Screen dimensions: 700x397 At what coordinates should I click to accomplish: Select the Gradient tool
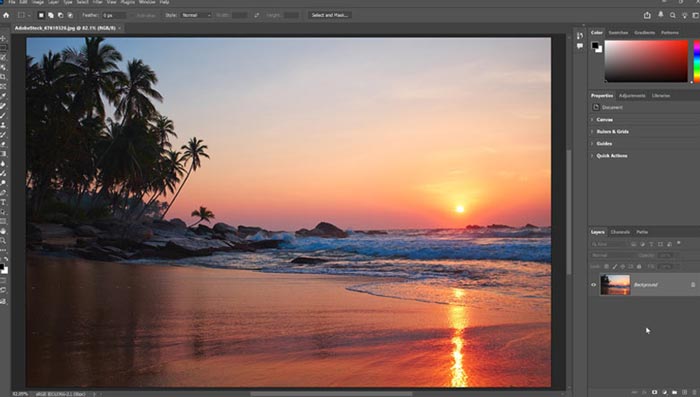(3, 154)
